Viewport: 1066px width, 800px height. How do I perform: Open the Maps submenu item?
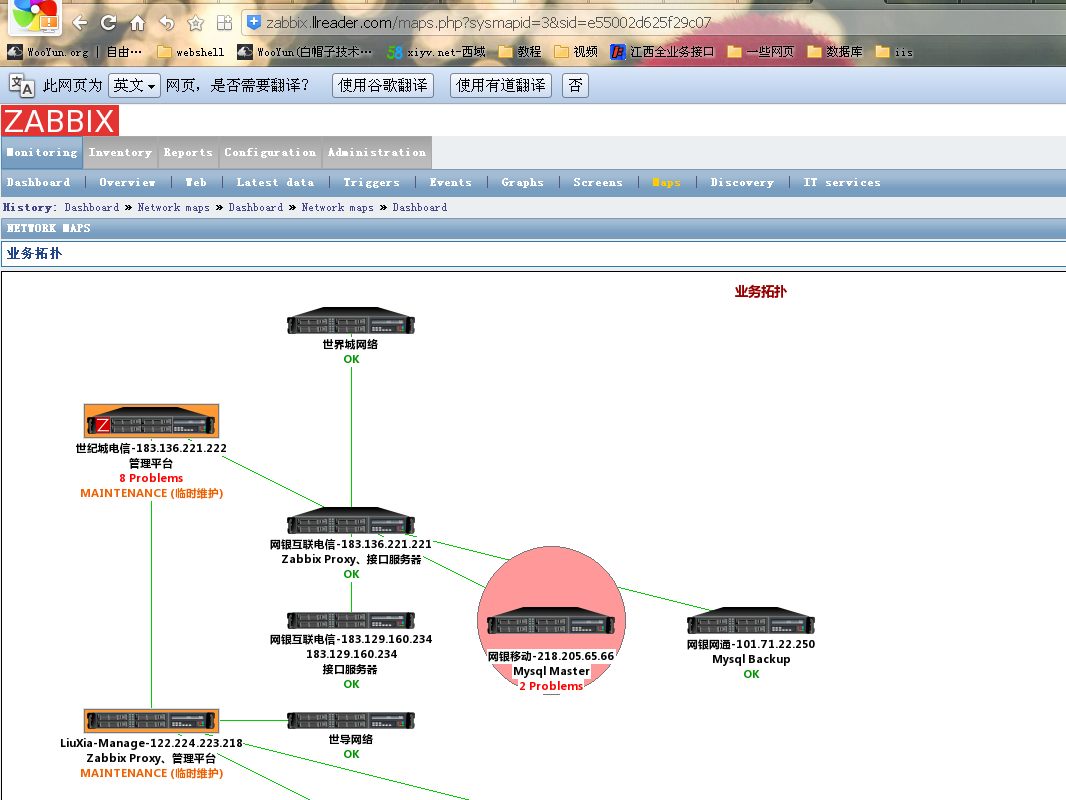pyautogui.click(x=666, y=182)
